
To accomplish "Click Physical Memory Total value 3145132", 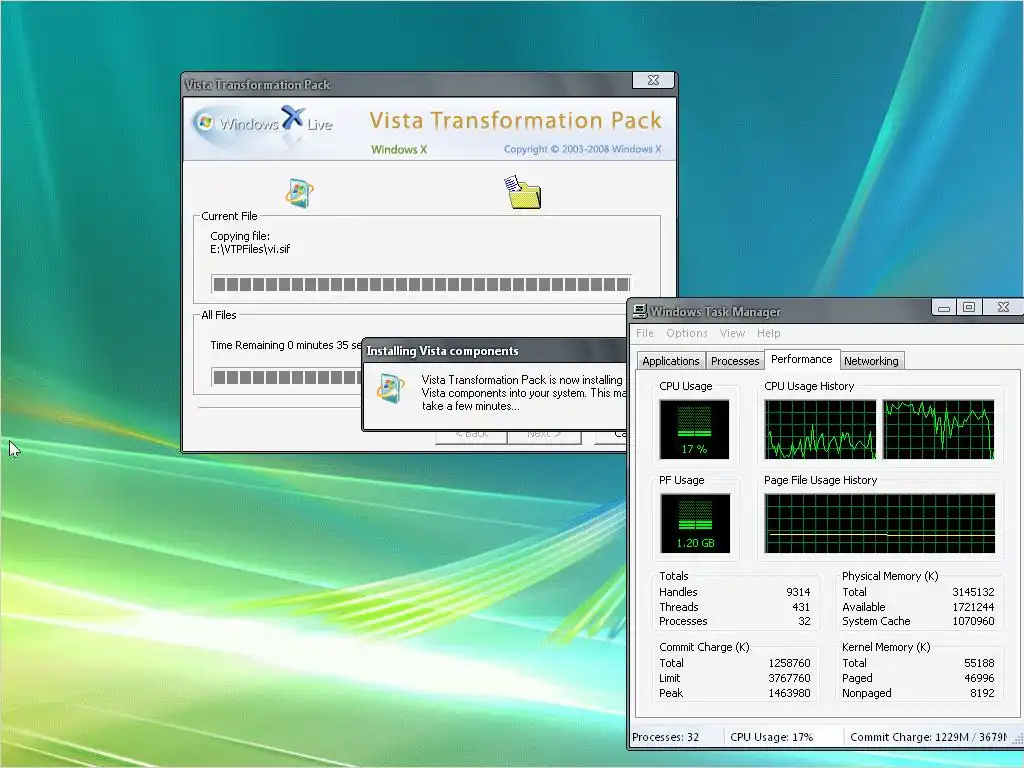I will [x=973, y=592].
